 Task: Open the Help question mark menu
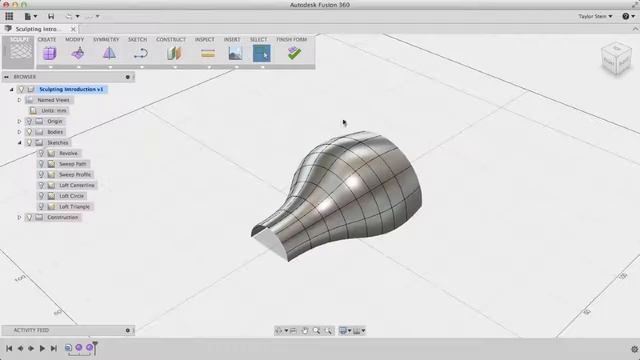click(x=628, y=16)
